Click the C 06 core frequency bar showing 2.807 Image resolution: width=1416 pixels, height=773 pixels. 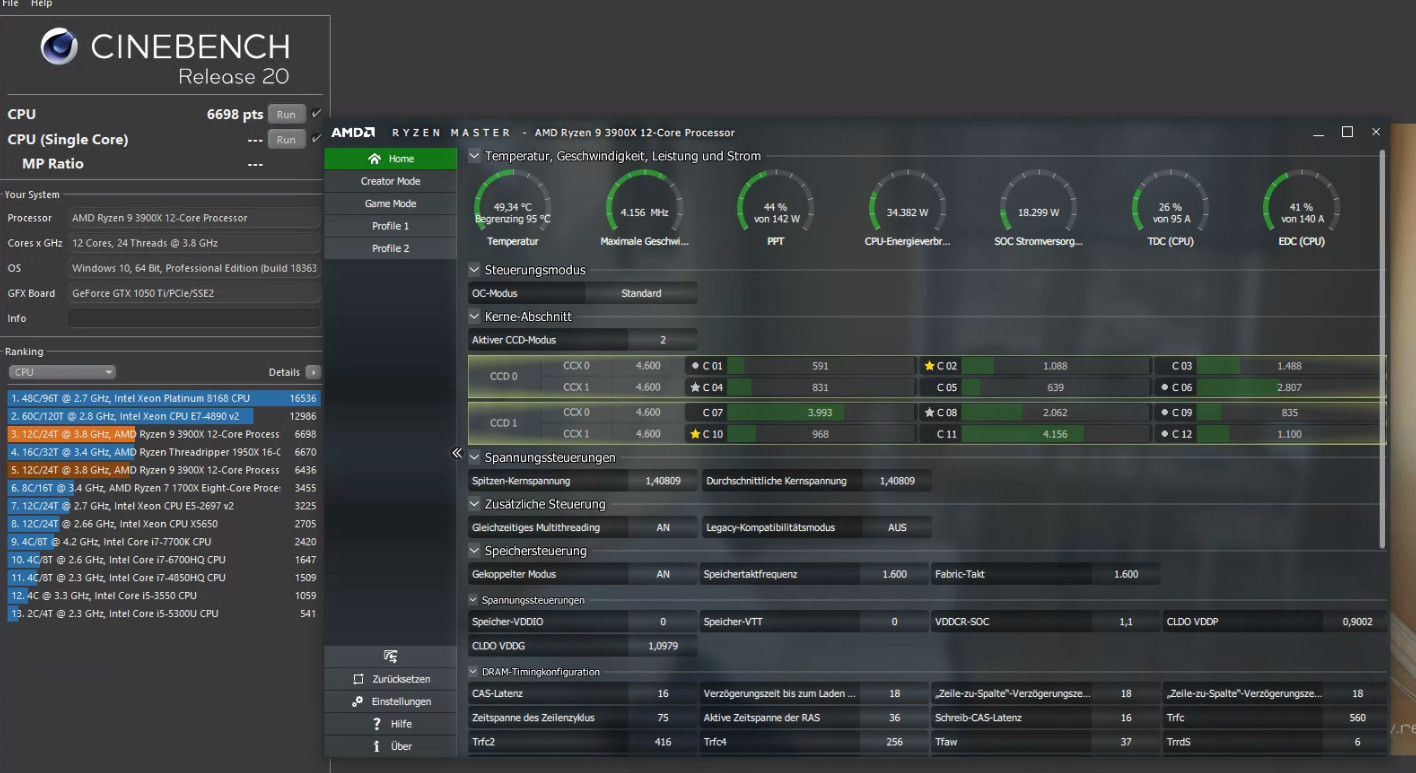(x=1289, y=387)
